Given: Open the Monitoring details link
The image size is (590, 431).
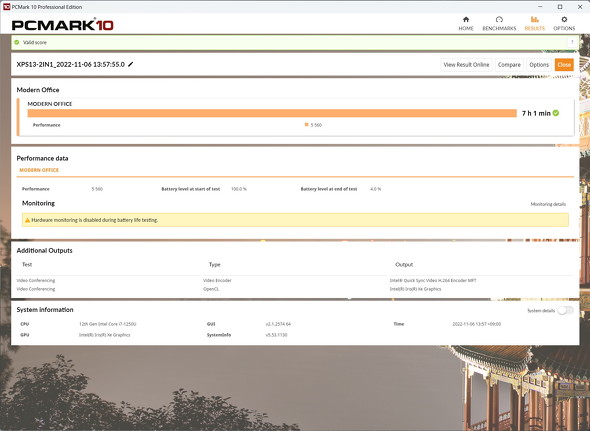Looking at the screenshot, I should pyautogui.click(x=548, y=204).
